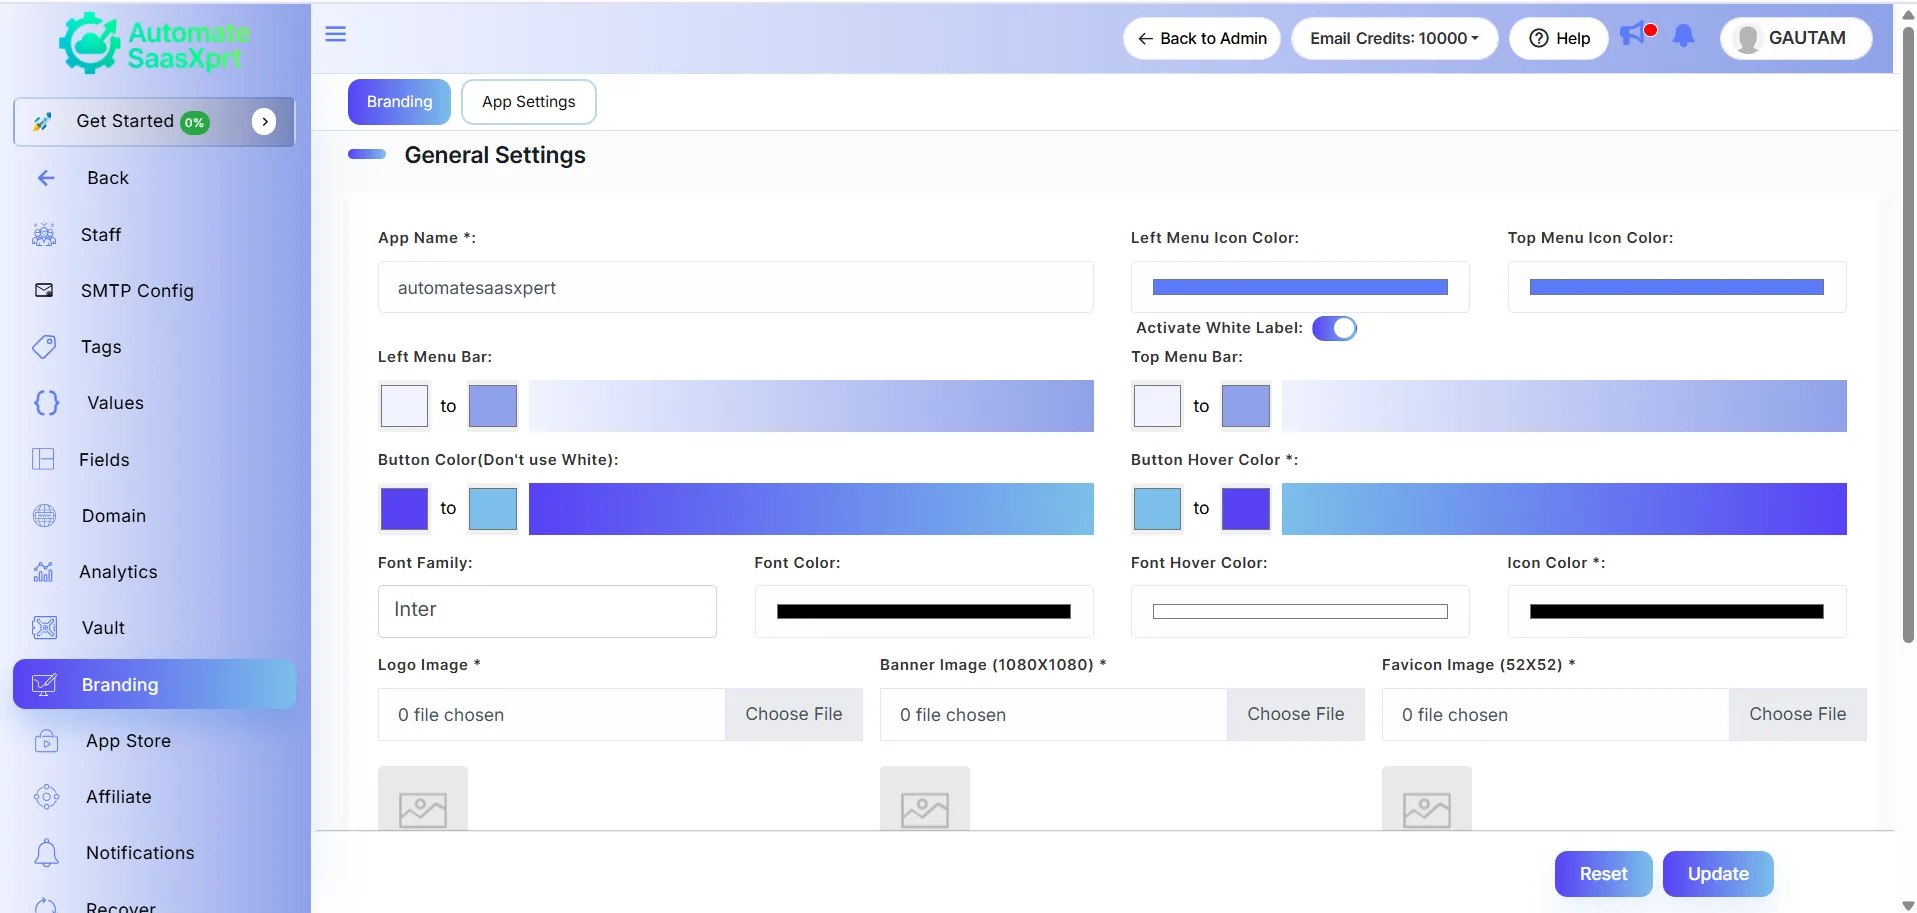
Task: Open the Font Color picker bar
Action: (924, 612)
